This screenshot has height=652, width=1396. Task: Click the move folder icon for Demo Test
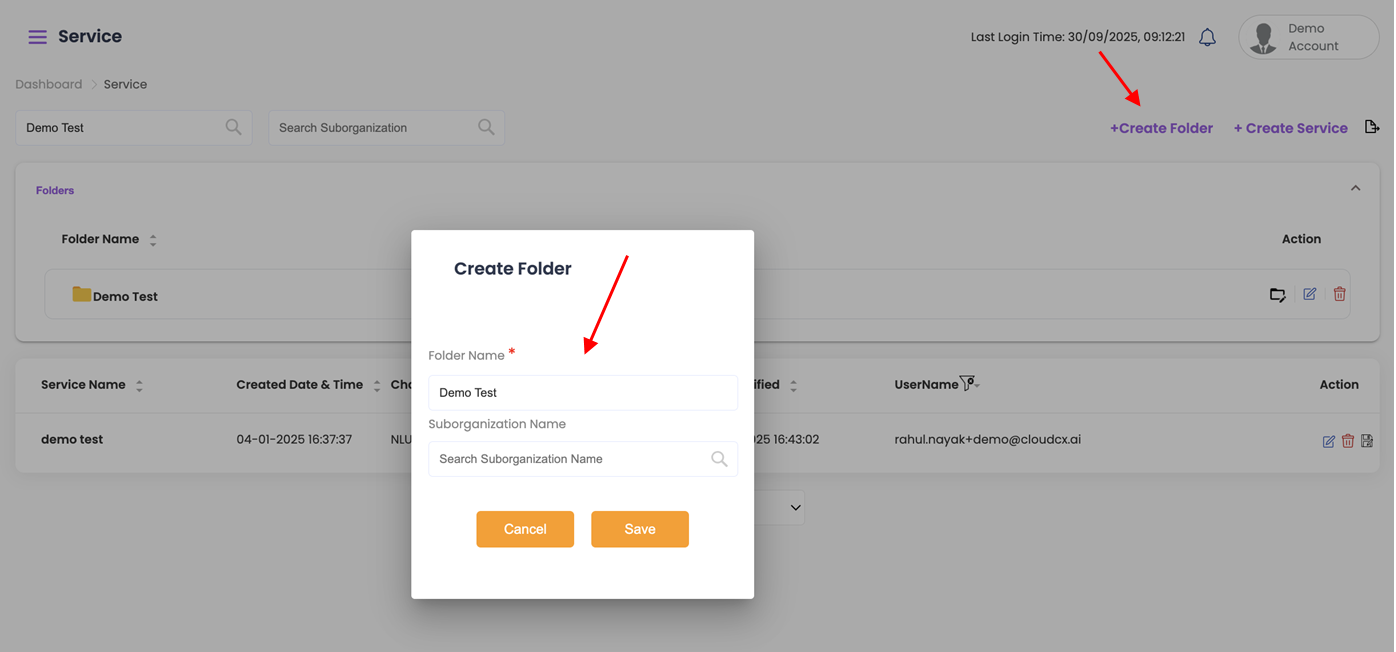1278,295
